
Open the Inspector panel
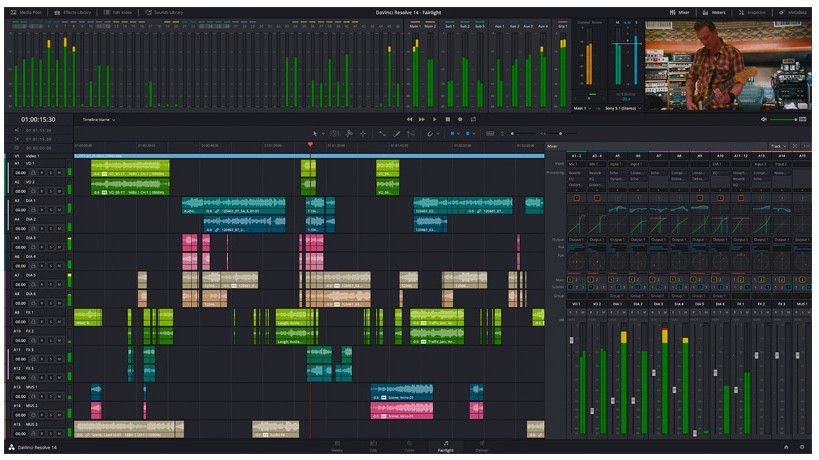click(752, 12)
